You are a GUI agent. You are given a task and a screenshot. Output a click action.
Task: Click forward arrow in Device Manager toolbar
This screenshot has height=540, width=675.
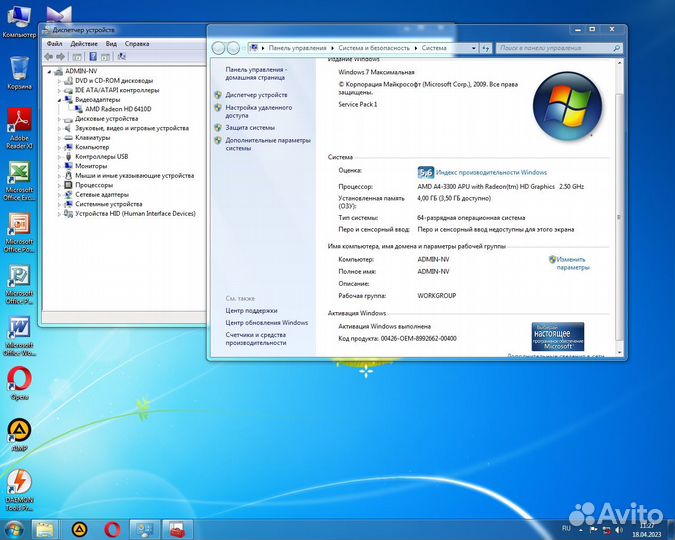(61, 56)
